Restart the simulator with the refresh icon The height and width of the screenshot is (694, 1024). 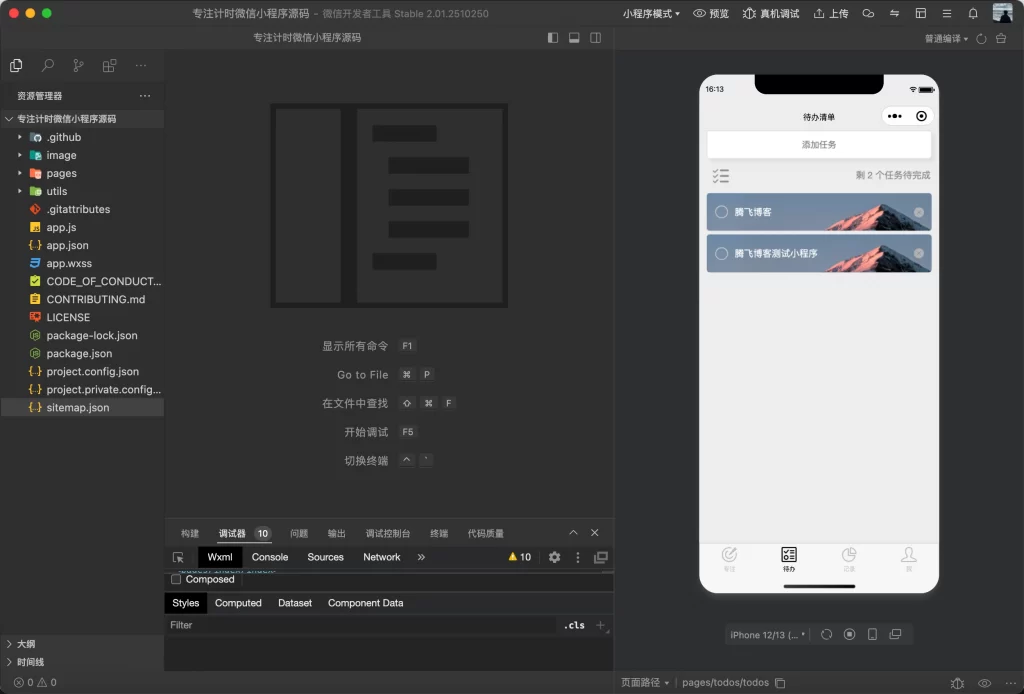click(x=827, y=634)
